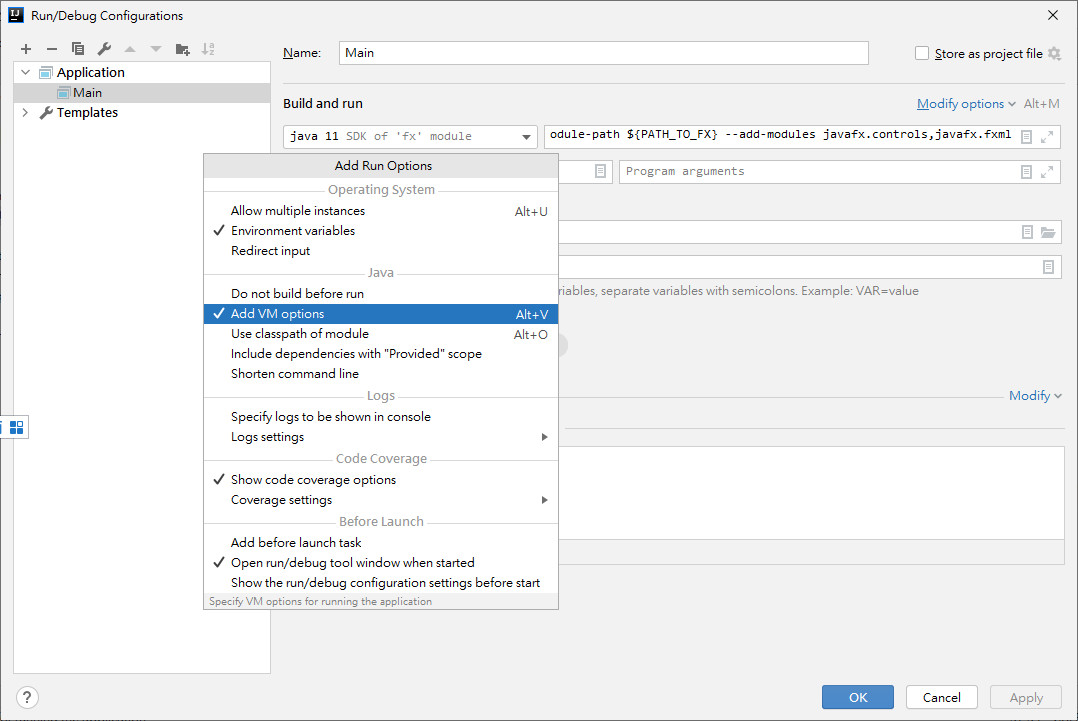The width and height of the screenshot is (1078, 721).
Task: Expand the VM options field with arrows icon
Action: (1047, 136)
